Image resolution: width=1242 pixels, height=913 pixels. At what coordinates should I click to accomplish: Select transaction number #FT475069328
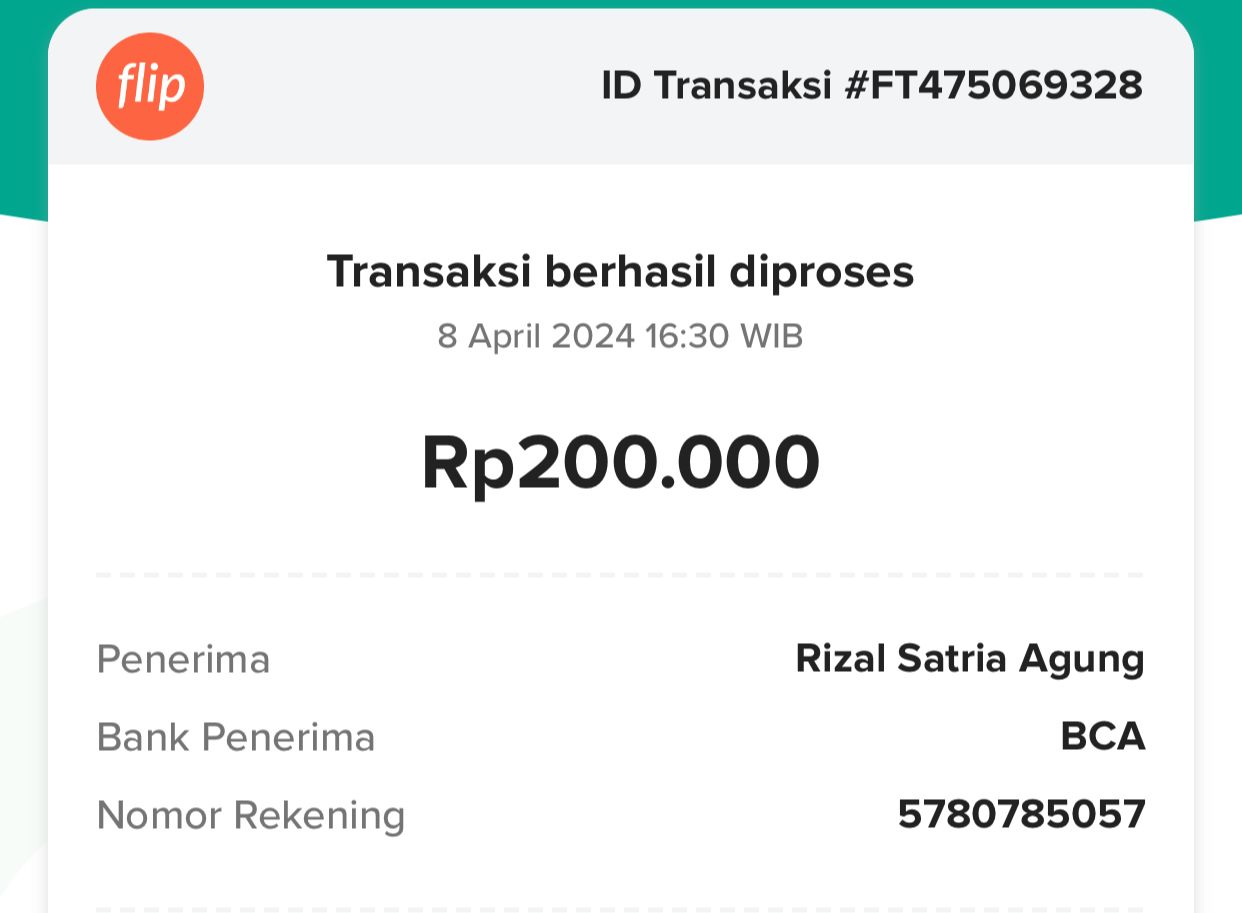(993, 86)
